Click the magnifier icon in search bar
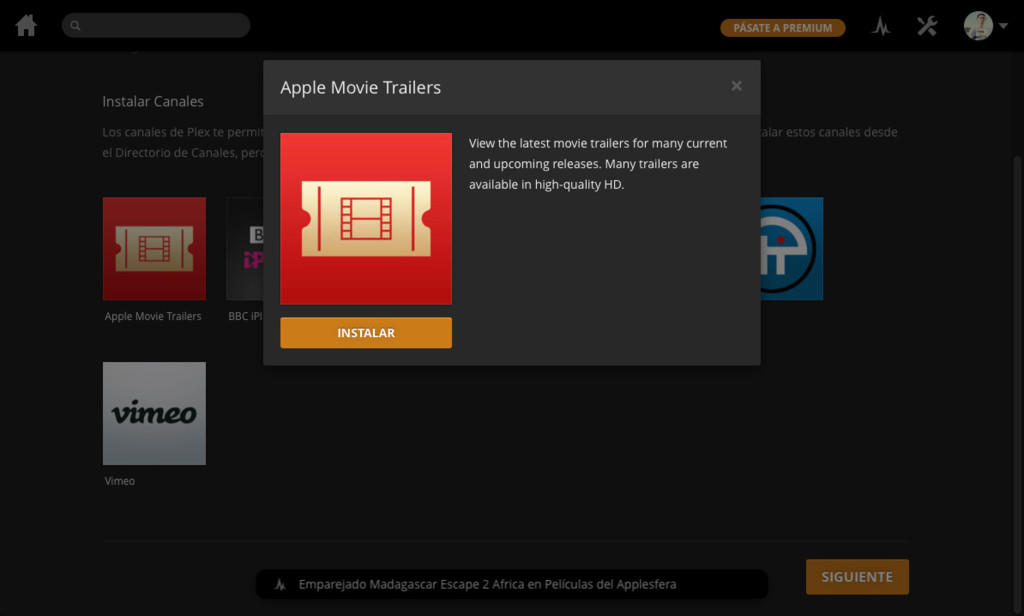Screen dimensions: 1024x616 [x=76, y=25]
